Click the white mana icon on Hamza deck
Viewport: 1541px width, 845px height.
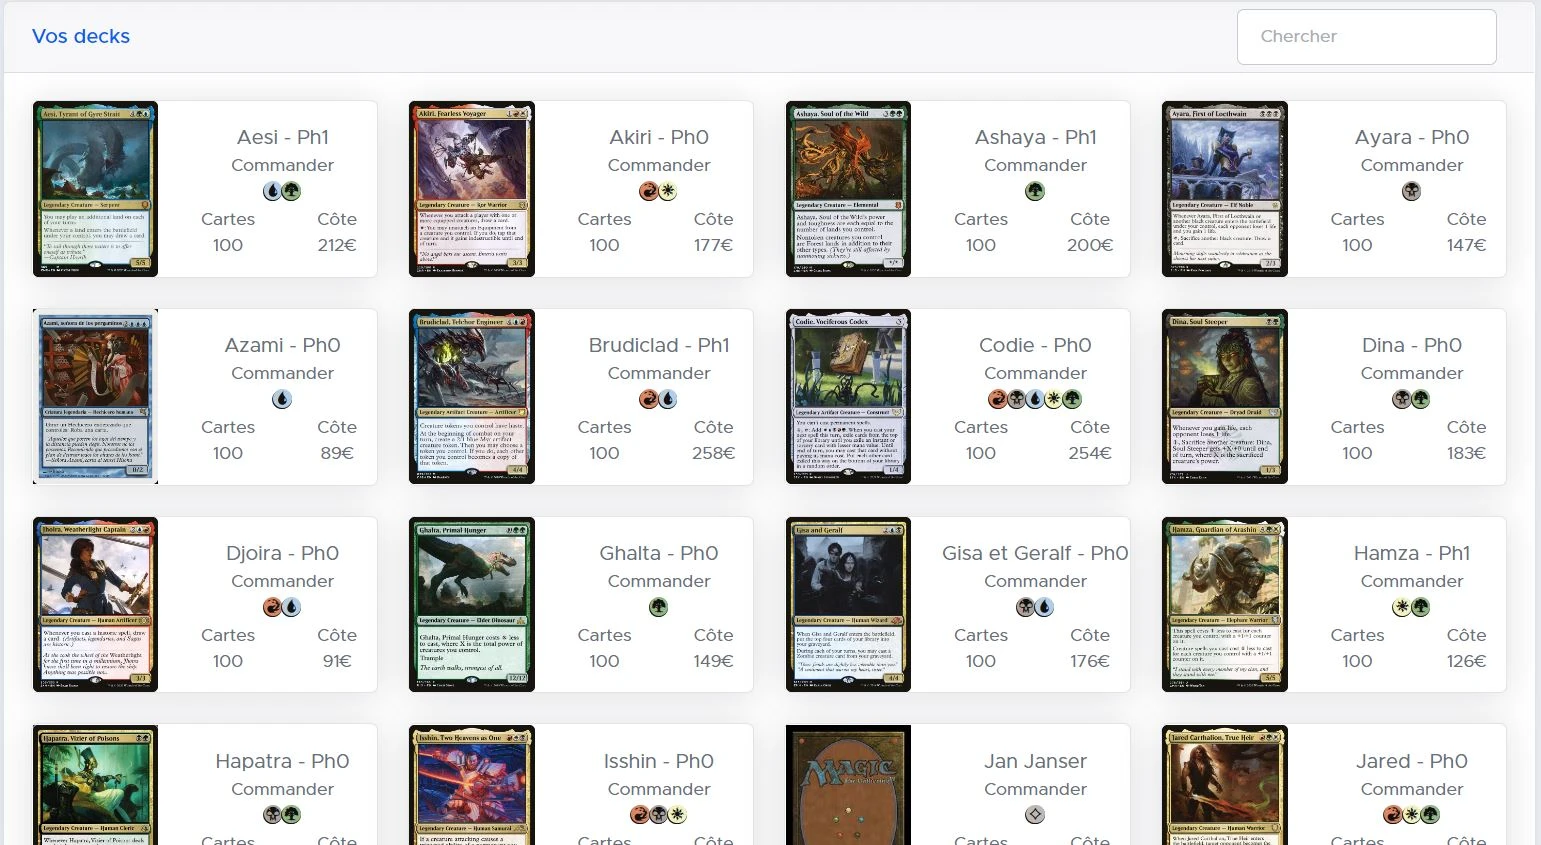click(1402, 607)
